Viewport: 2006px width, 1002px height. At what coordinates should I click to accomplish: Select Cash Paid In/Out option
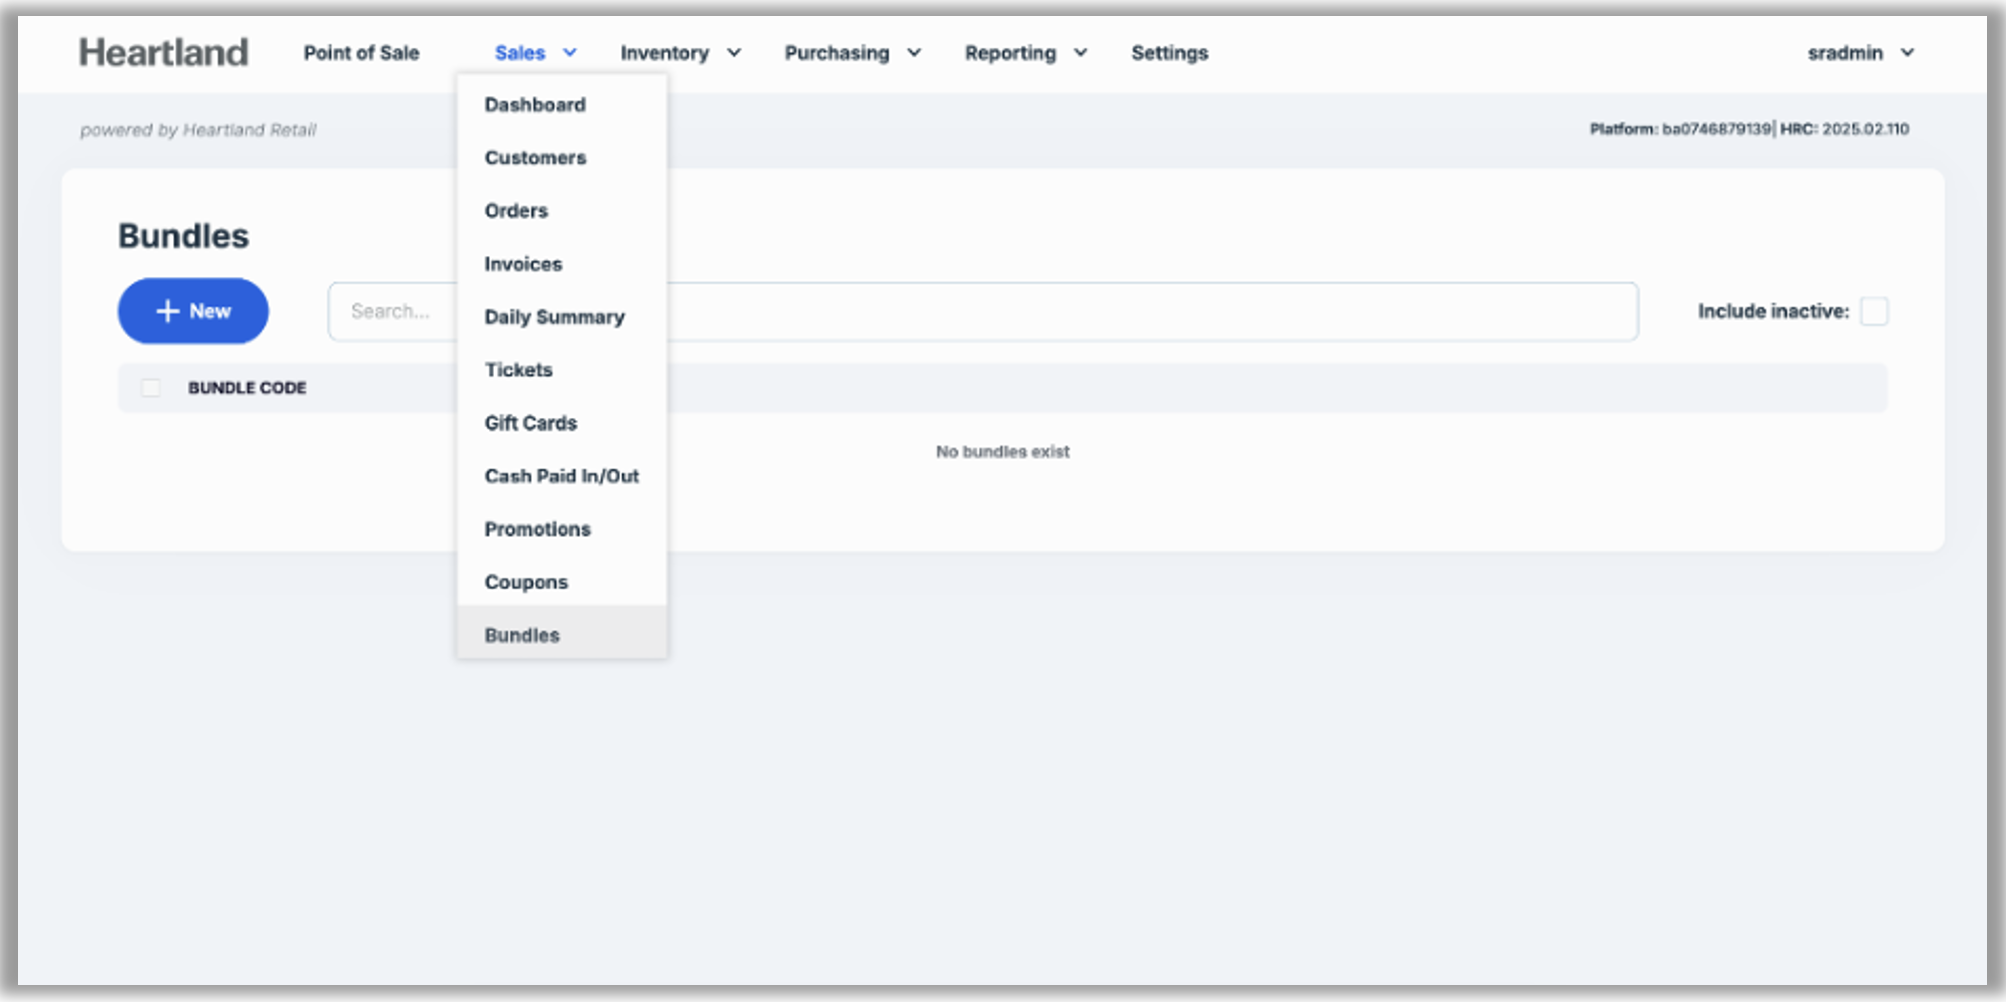[x=561, y=476]
